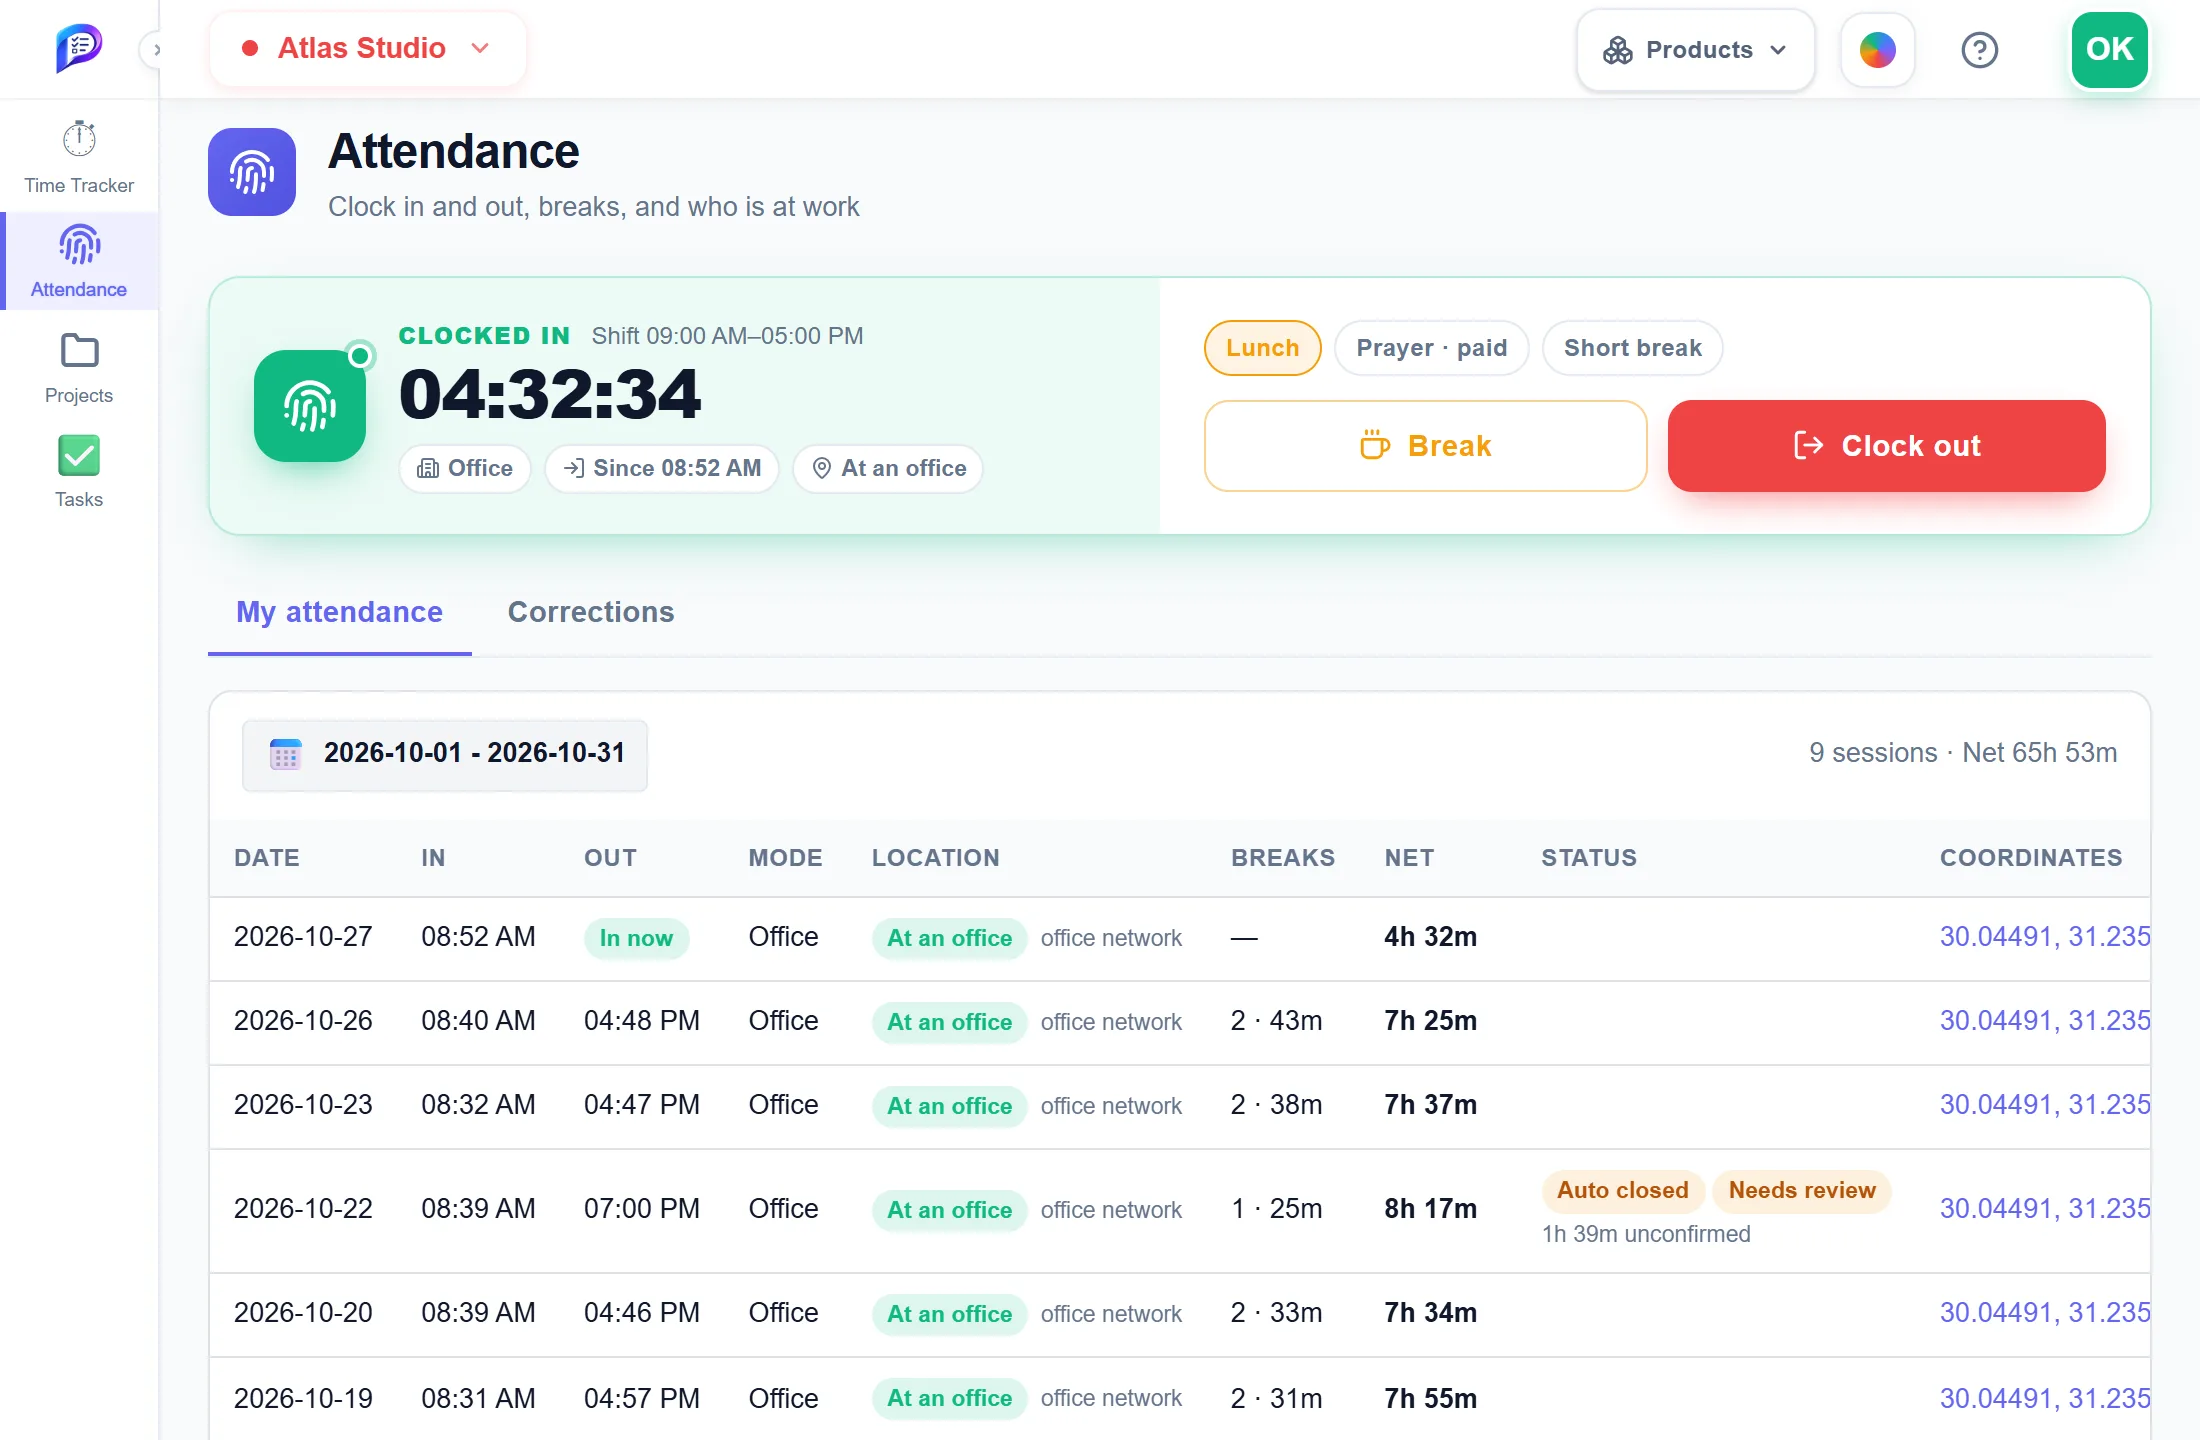Click the 7h 34m net value

(1430, 1313)
